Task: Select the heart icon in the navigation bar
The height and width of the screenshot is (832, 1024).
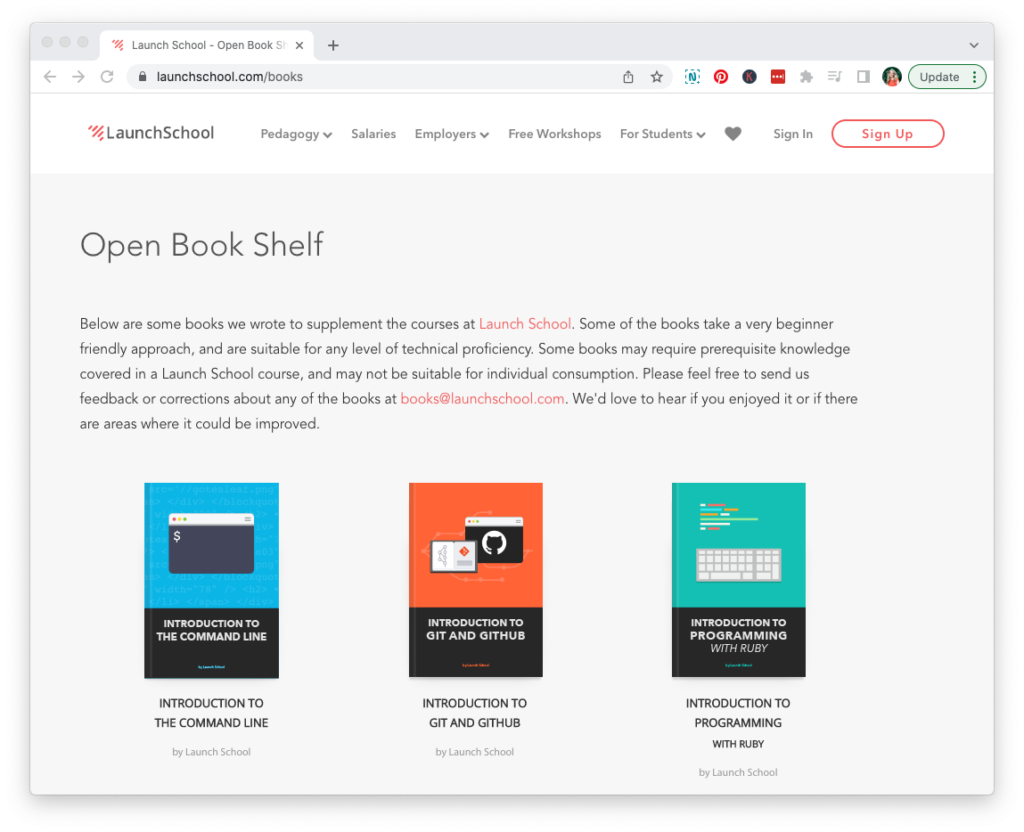Action: (733, 133)
